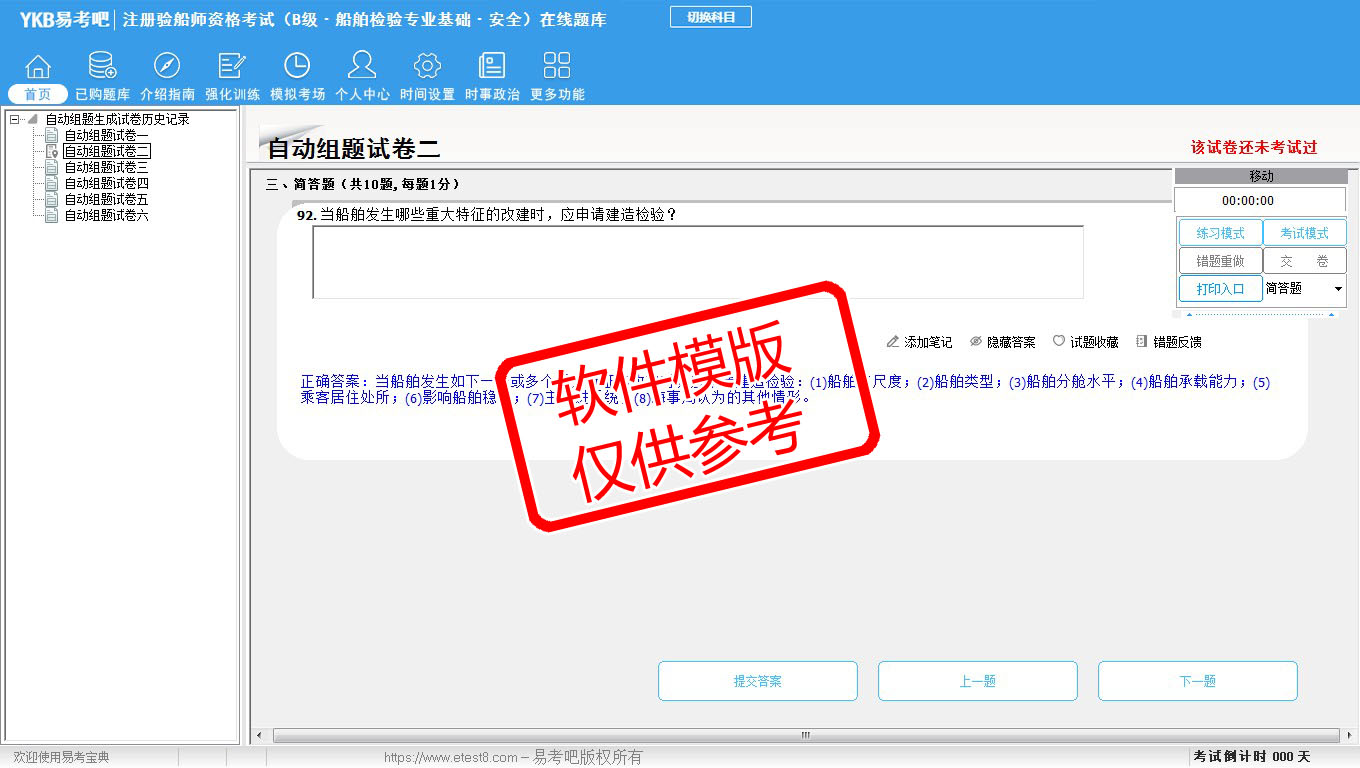
Task: Click the 提交答案 submit button
Action: (x=757, y=681)
